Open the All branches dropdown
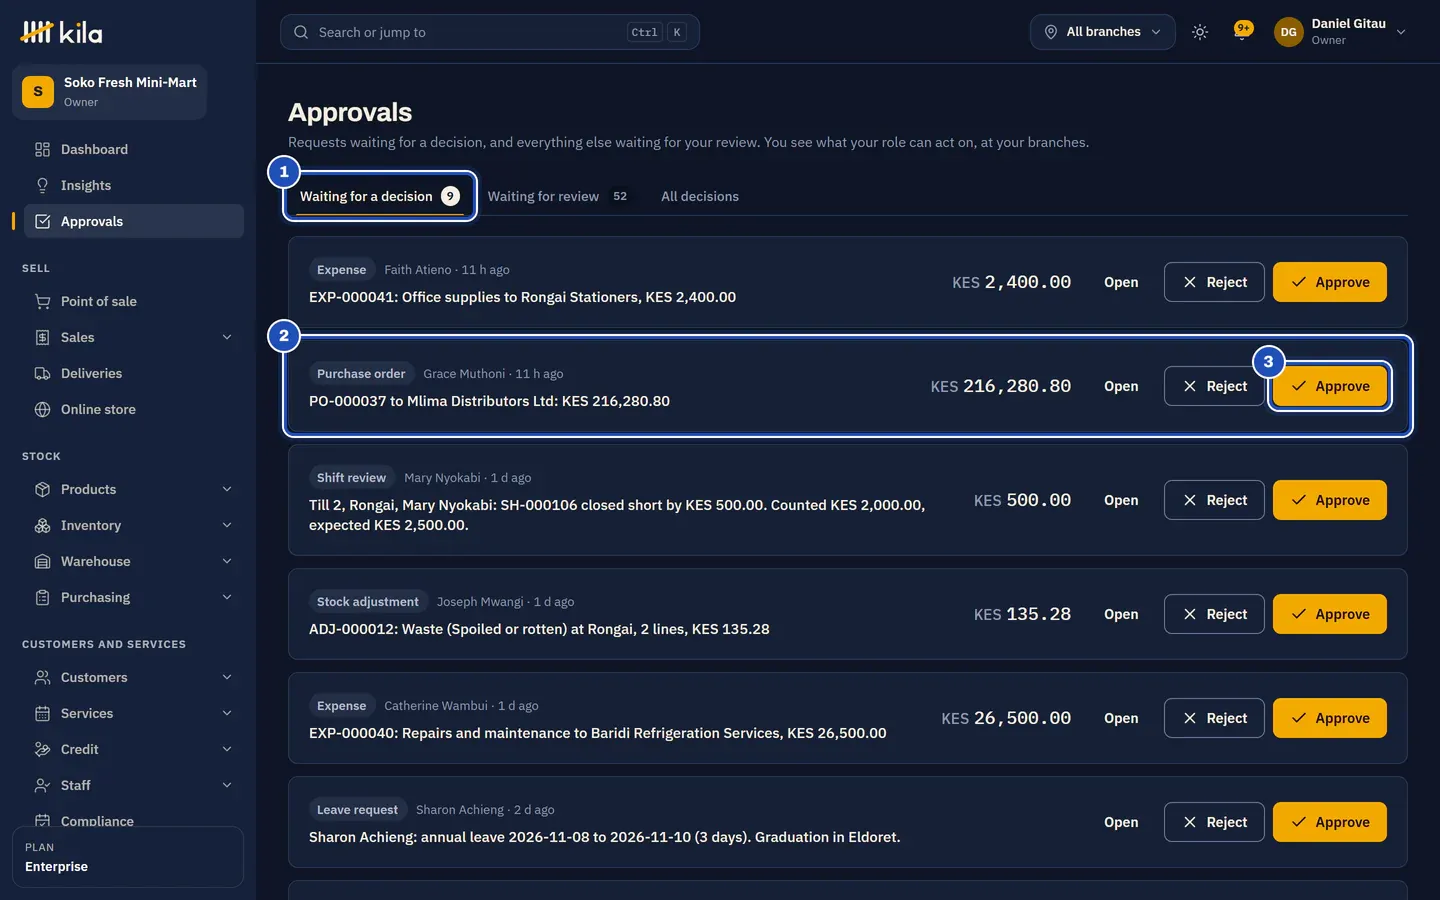 pos(1103,32)
